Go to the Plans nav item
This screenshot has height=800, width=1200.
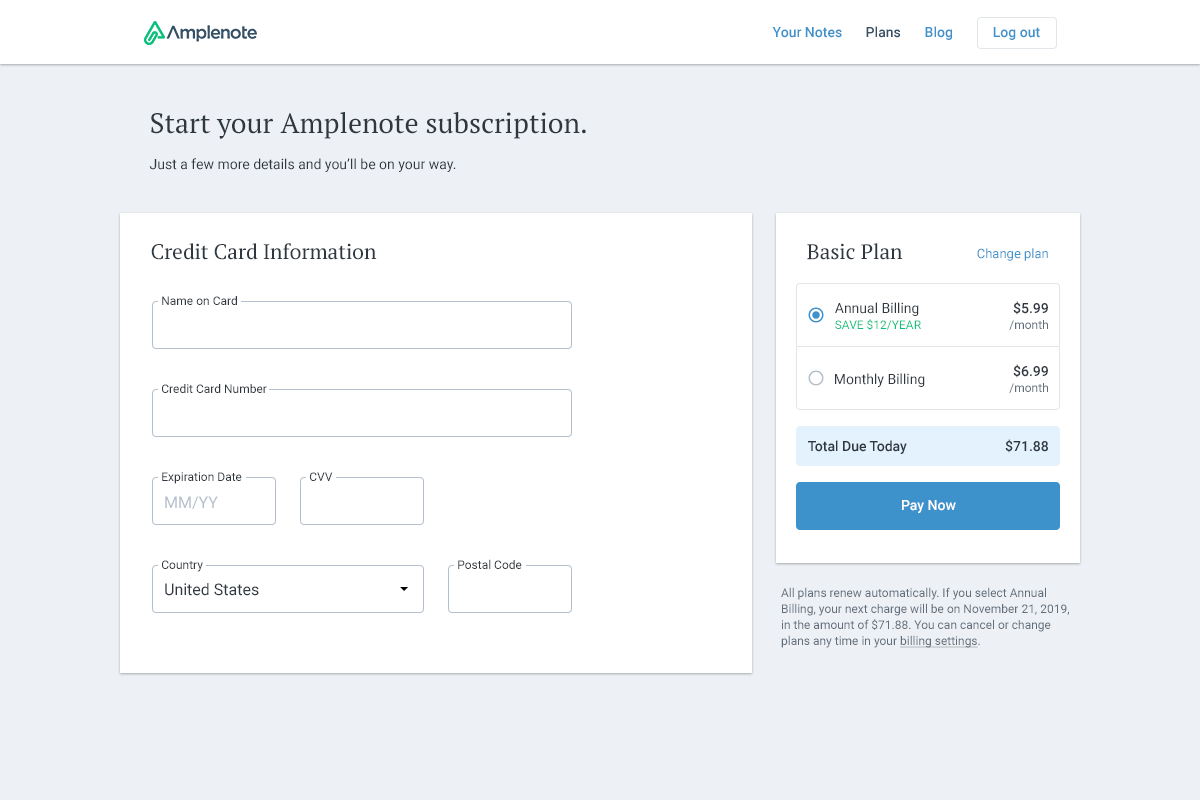(x=883, y=32)
